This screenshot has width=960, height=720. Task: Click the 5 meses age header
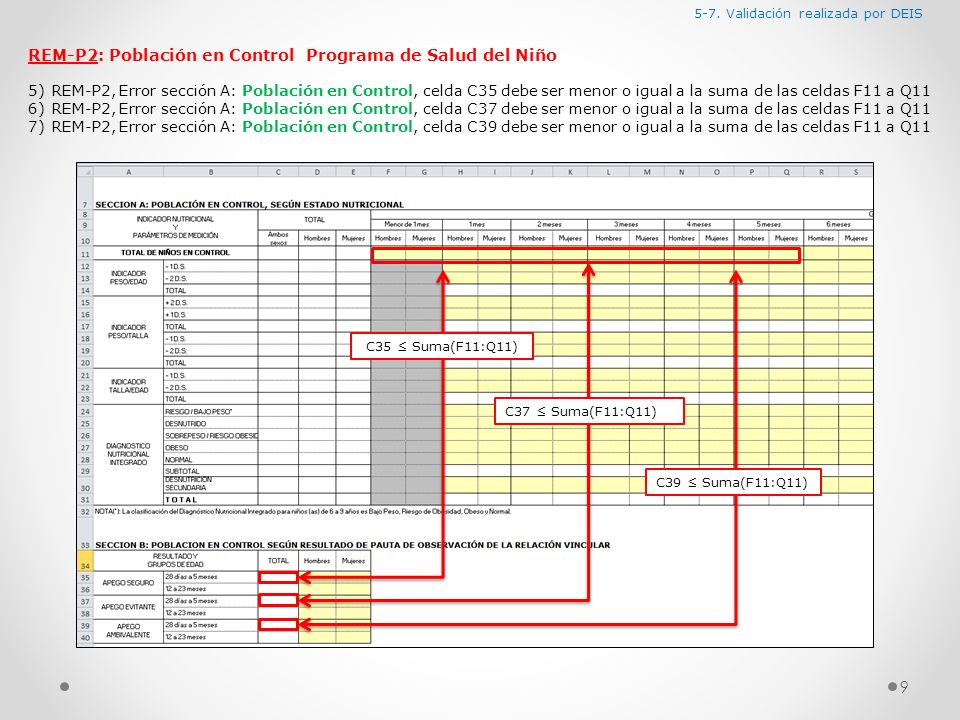[x=768, y=224]
